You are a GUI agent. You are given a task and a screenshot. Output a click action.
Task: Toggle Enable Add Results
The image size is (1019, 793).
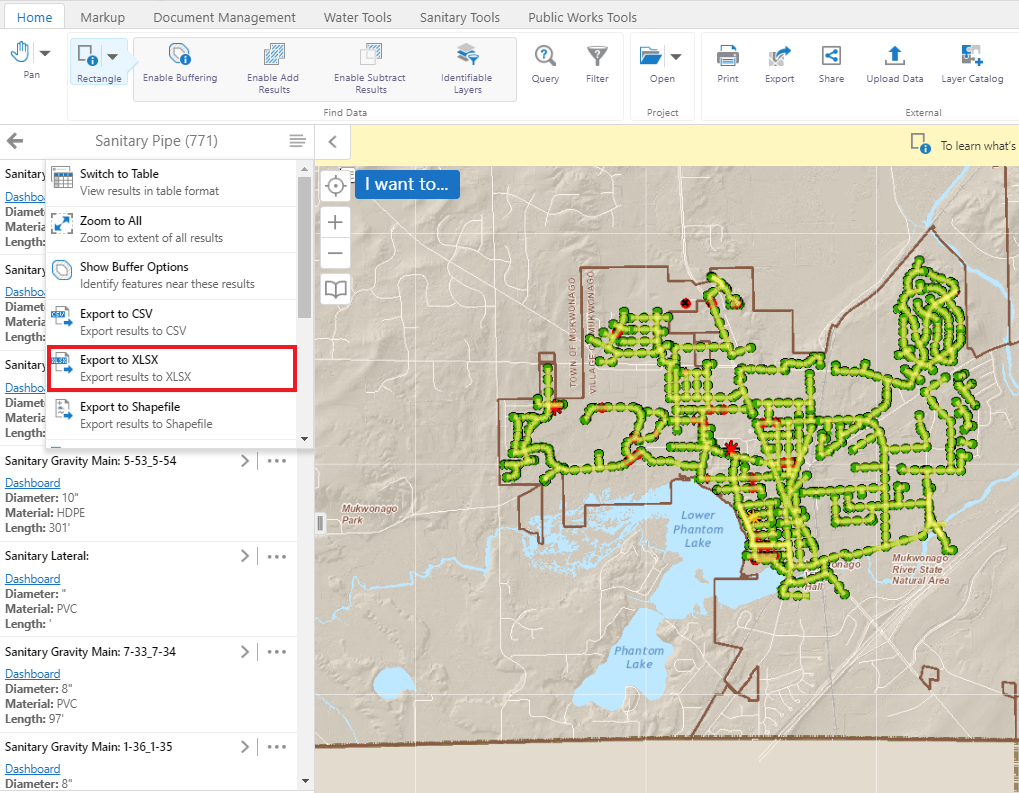coord(274,69)
